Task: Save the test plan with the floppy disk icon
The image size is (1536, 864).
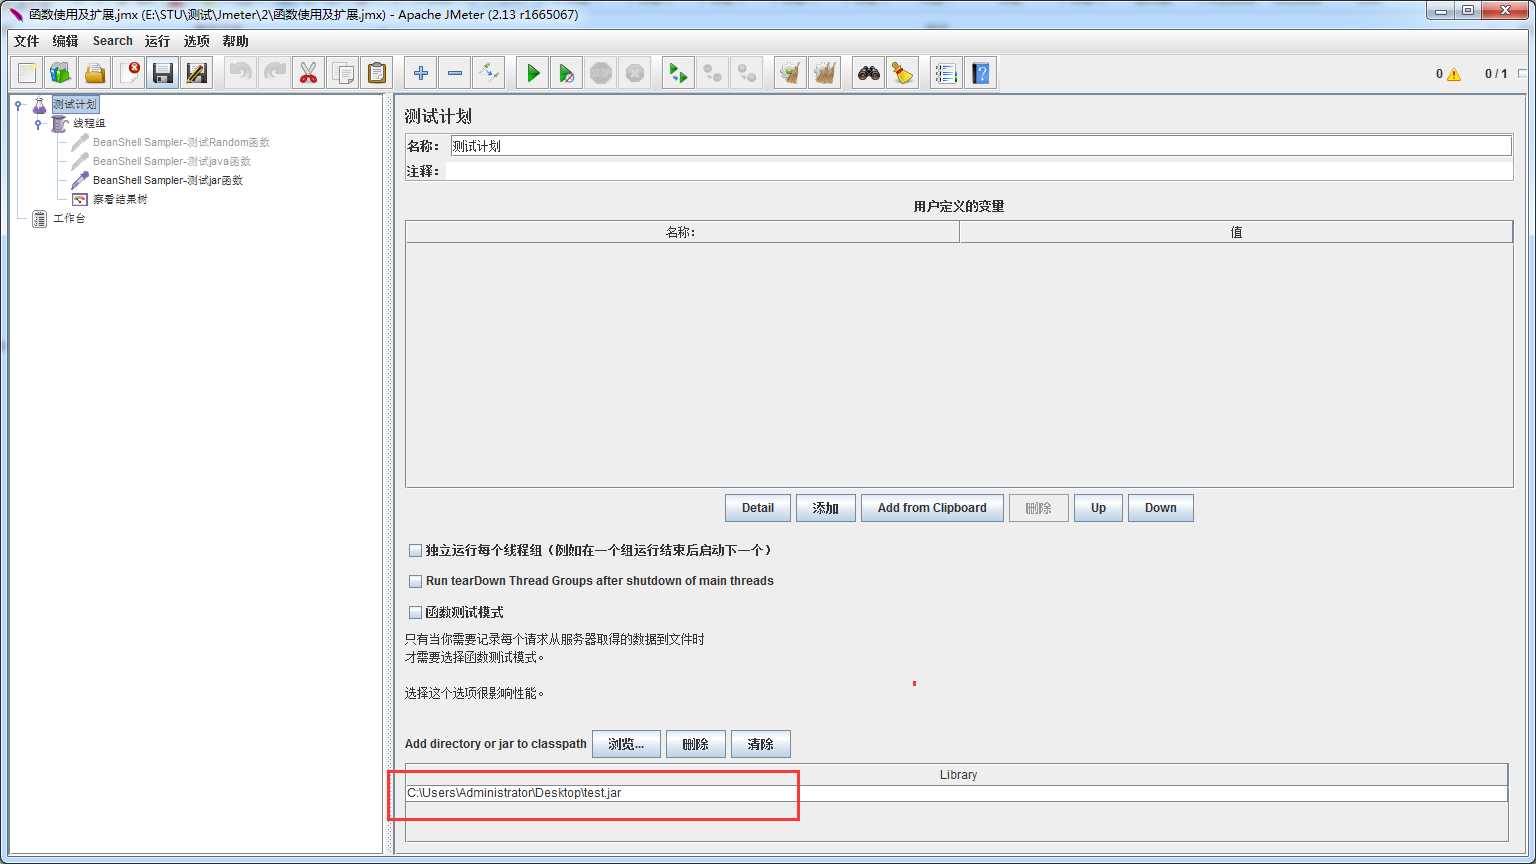Action: pos(163,73)
